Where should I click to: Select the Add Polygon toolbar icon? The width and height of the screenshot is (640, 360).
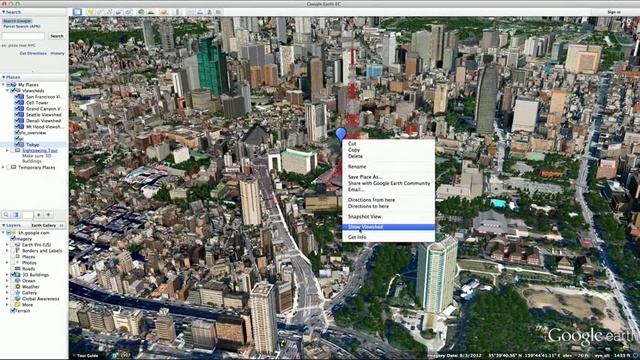(x=100, y=12)
